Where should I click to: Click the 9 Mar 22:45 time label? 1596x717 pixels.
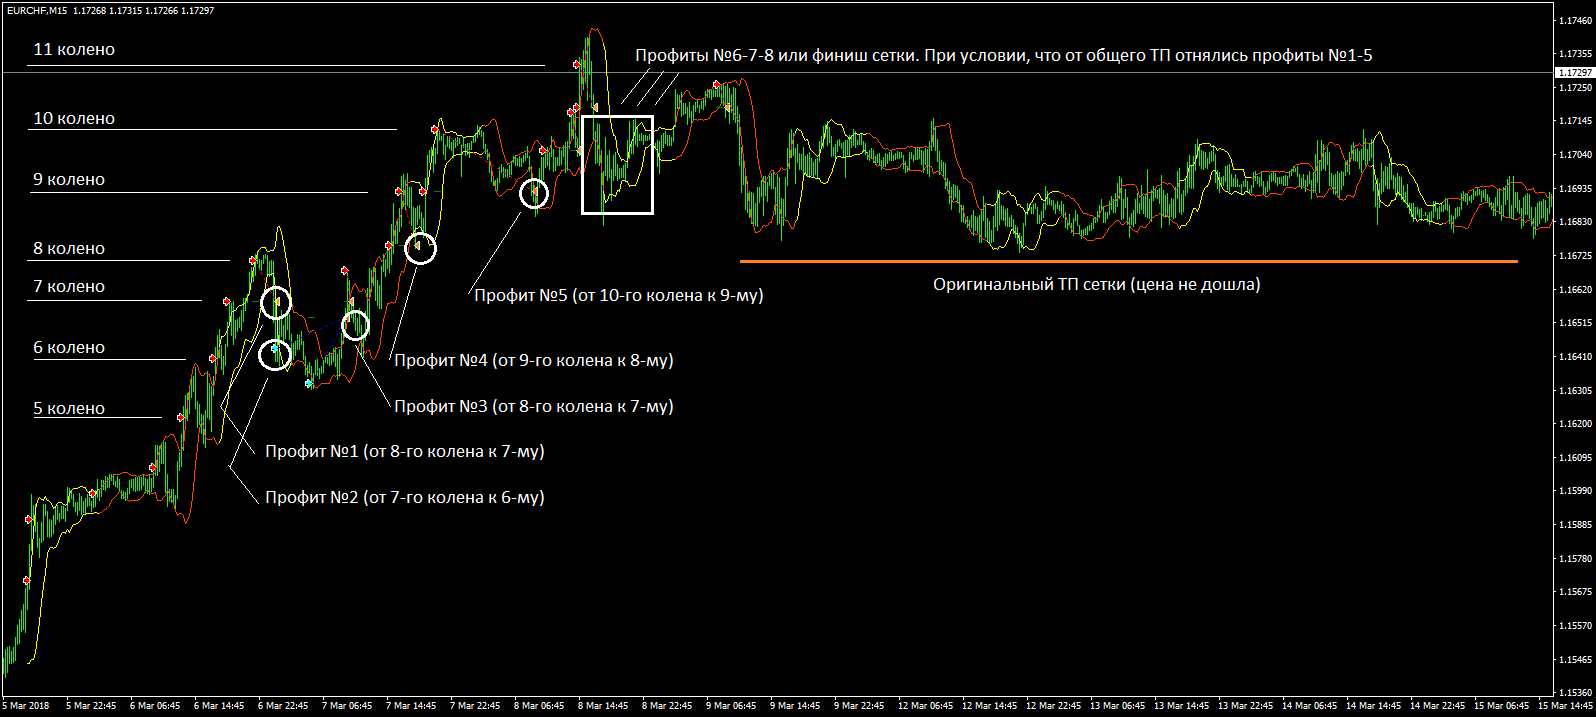click(859, 706)
